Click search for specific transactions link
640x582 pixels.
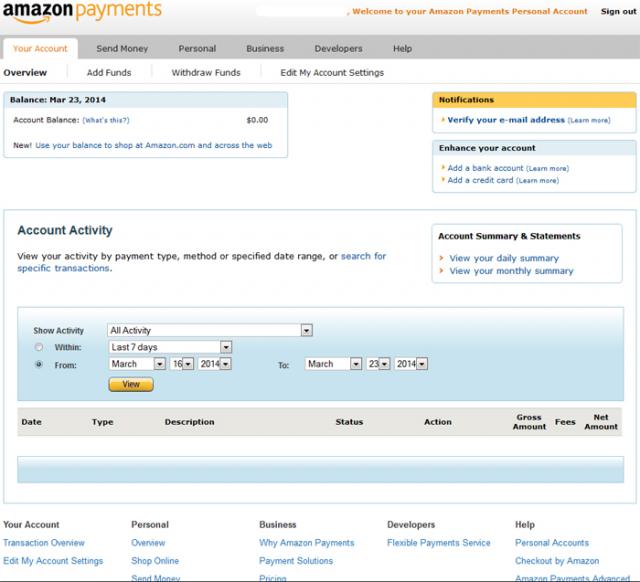[202, 262]
